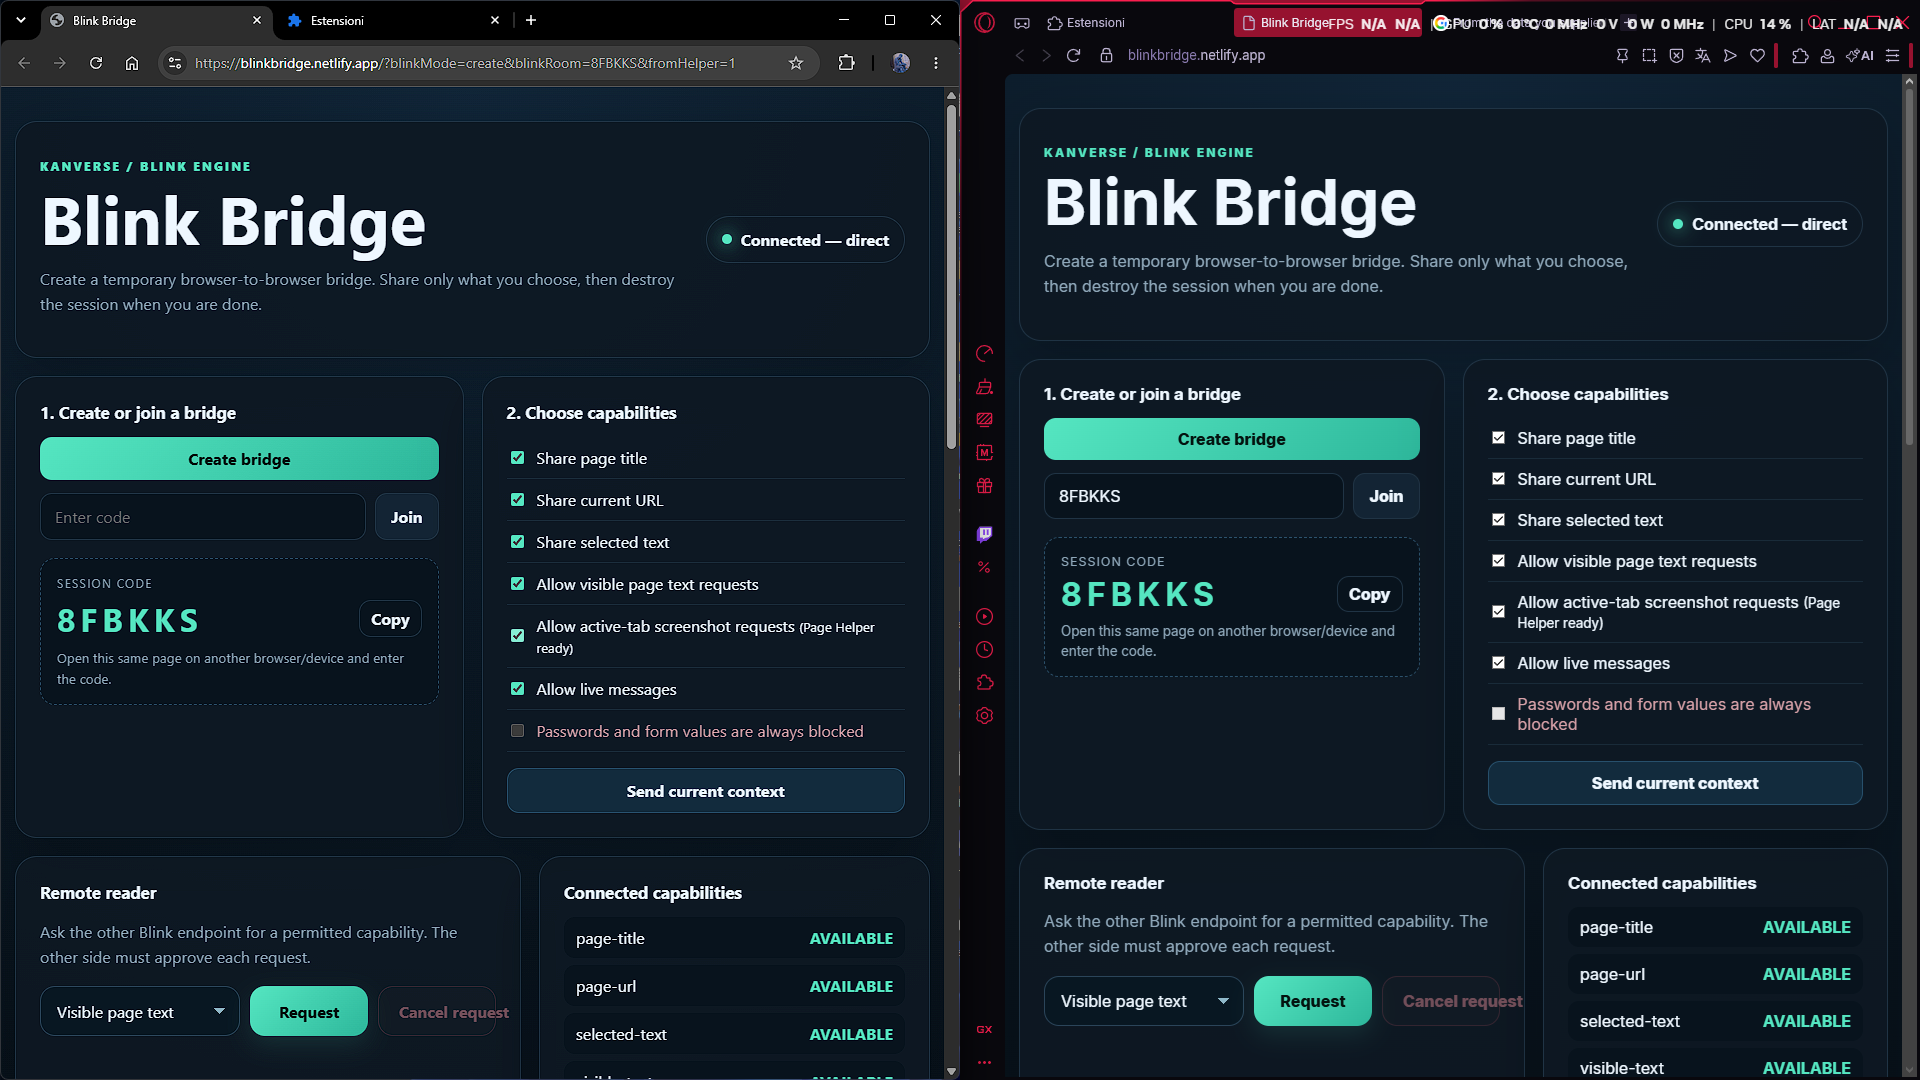Open the gift box icon in sidebar

(x=984, y=486)
